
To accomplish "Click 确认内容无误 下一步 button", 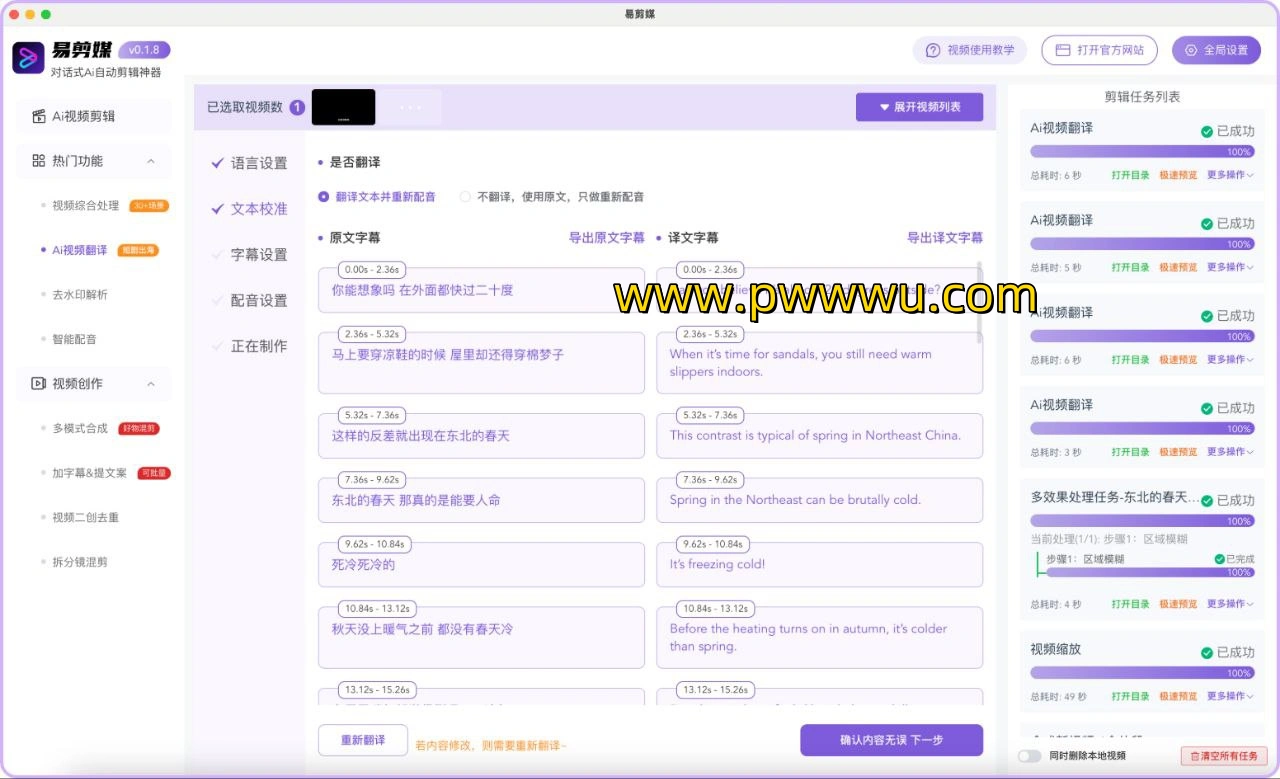I will (x=891, y=740).
